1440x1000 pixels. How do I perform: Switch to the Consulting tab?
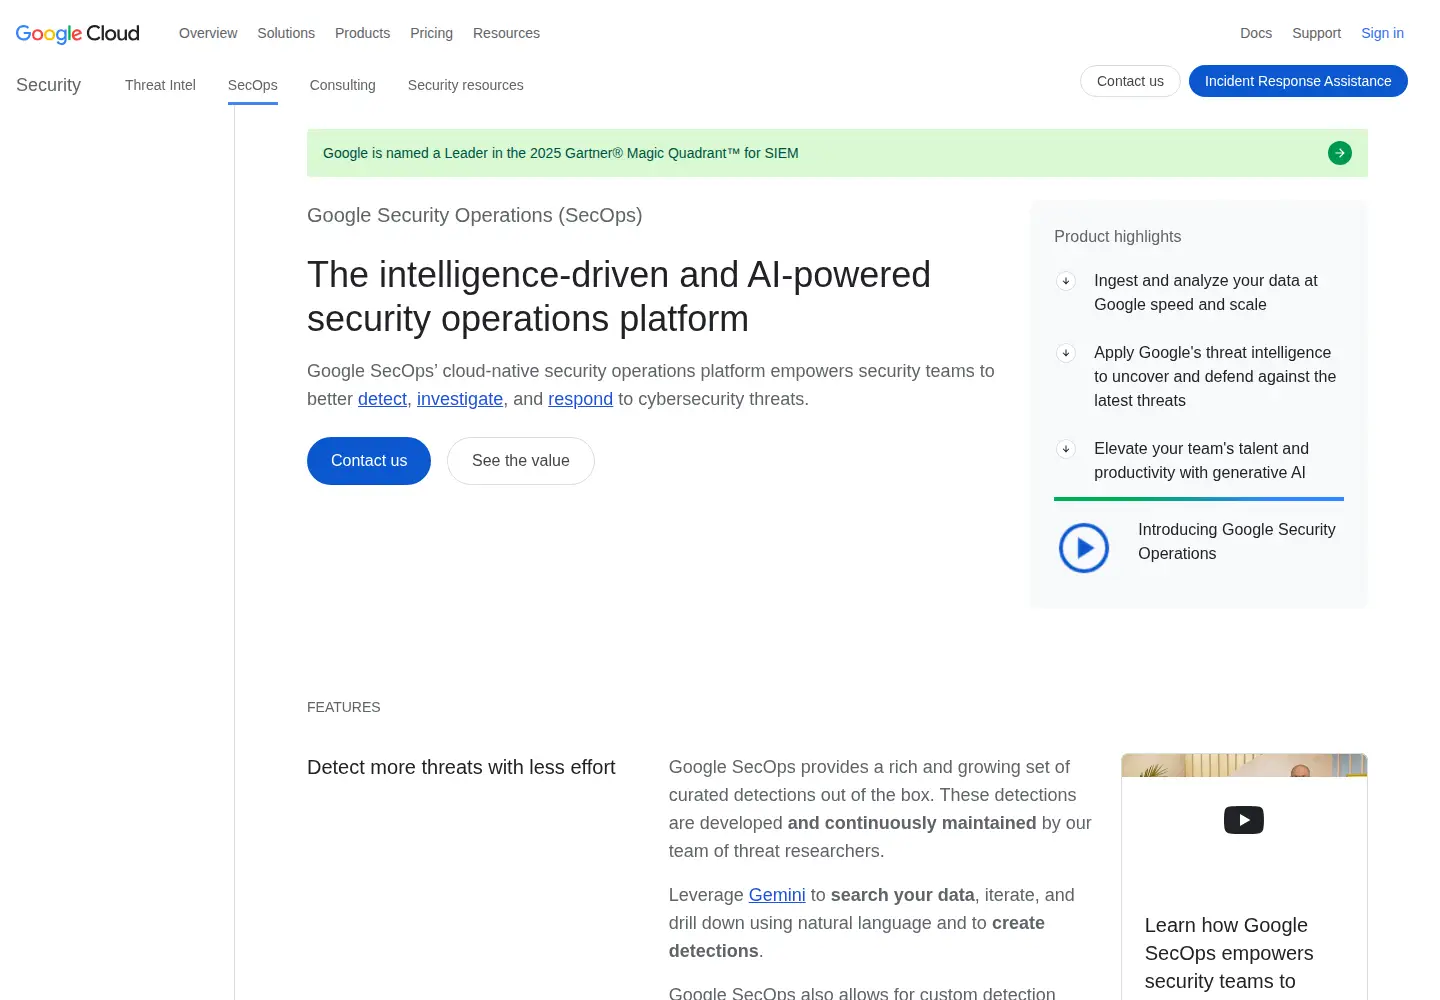point(343,85)
